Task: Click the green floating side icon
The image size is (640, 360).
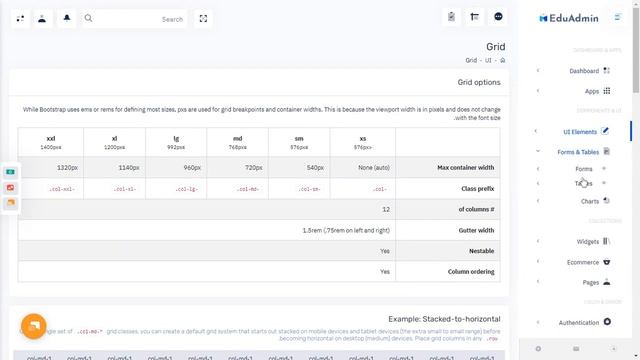Action: [11, 172]
